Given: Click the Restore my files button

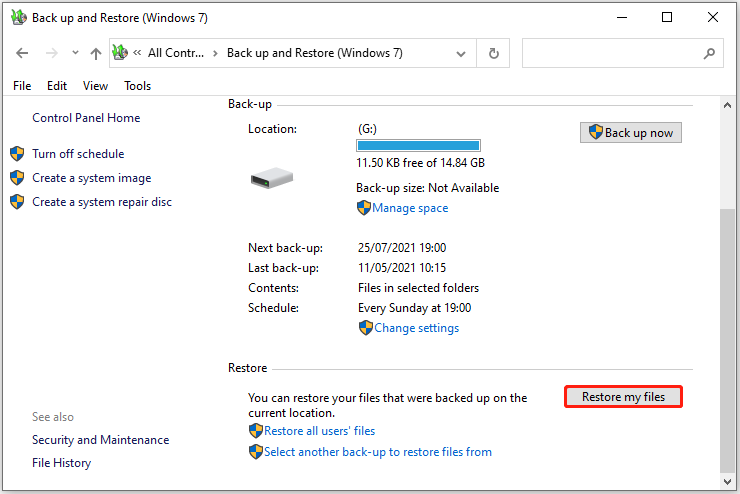Looking at the screenshot, I should [x=623, y=397].
